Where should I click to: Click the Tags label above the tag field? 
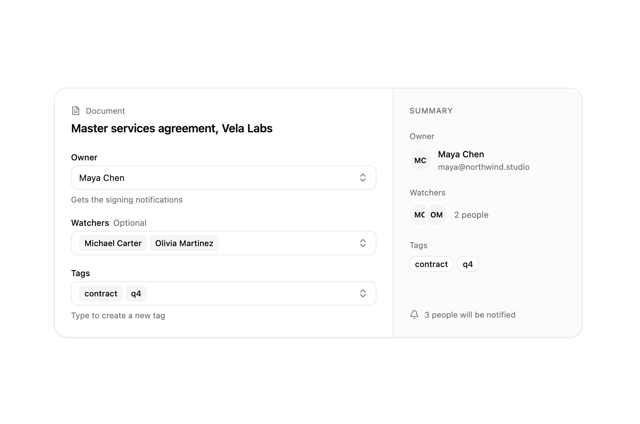[80, 273]
